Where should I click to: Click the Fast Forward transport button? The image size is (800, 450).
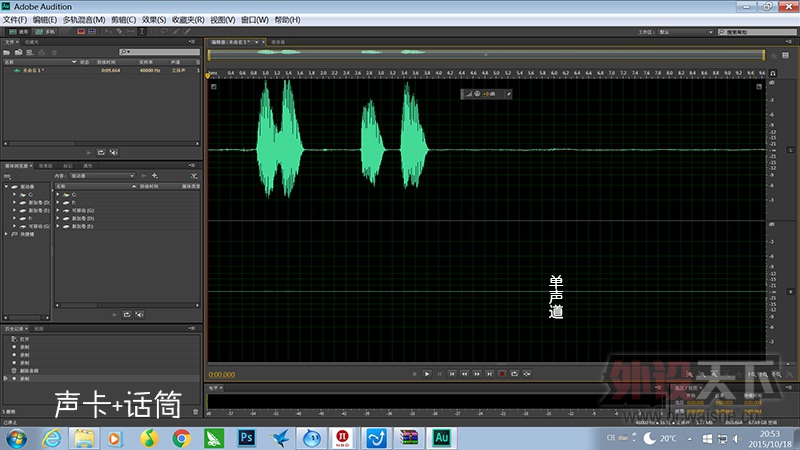tap(477, 374)
